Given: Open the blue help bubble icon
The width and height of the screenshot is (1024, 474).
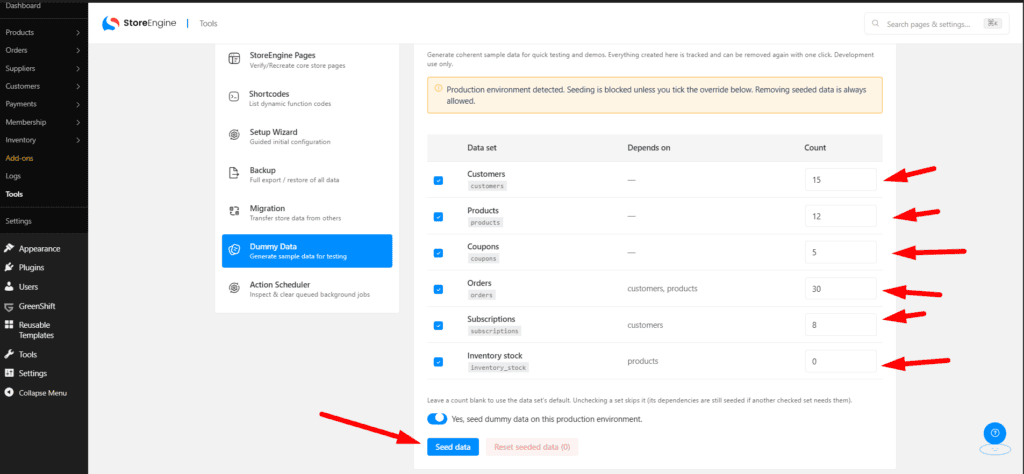Looking at the screenshot, I should pyautogui.click(x=995, y=433).
